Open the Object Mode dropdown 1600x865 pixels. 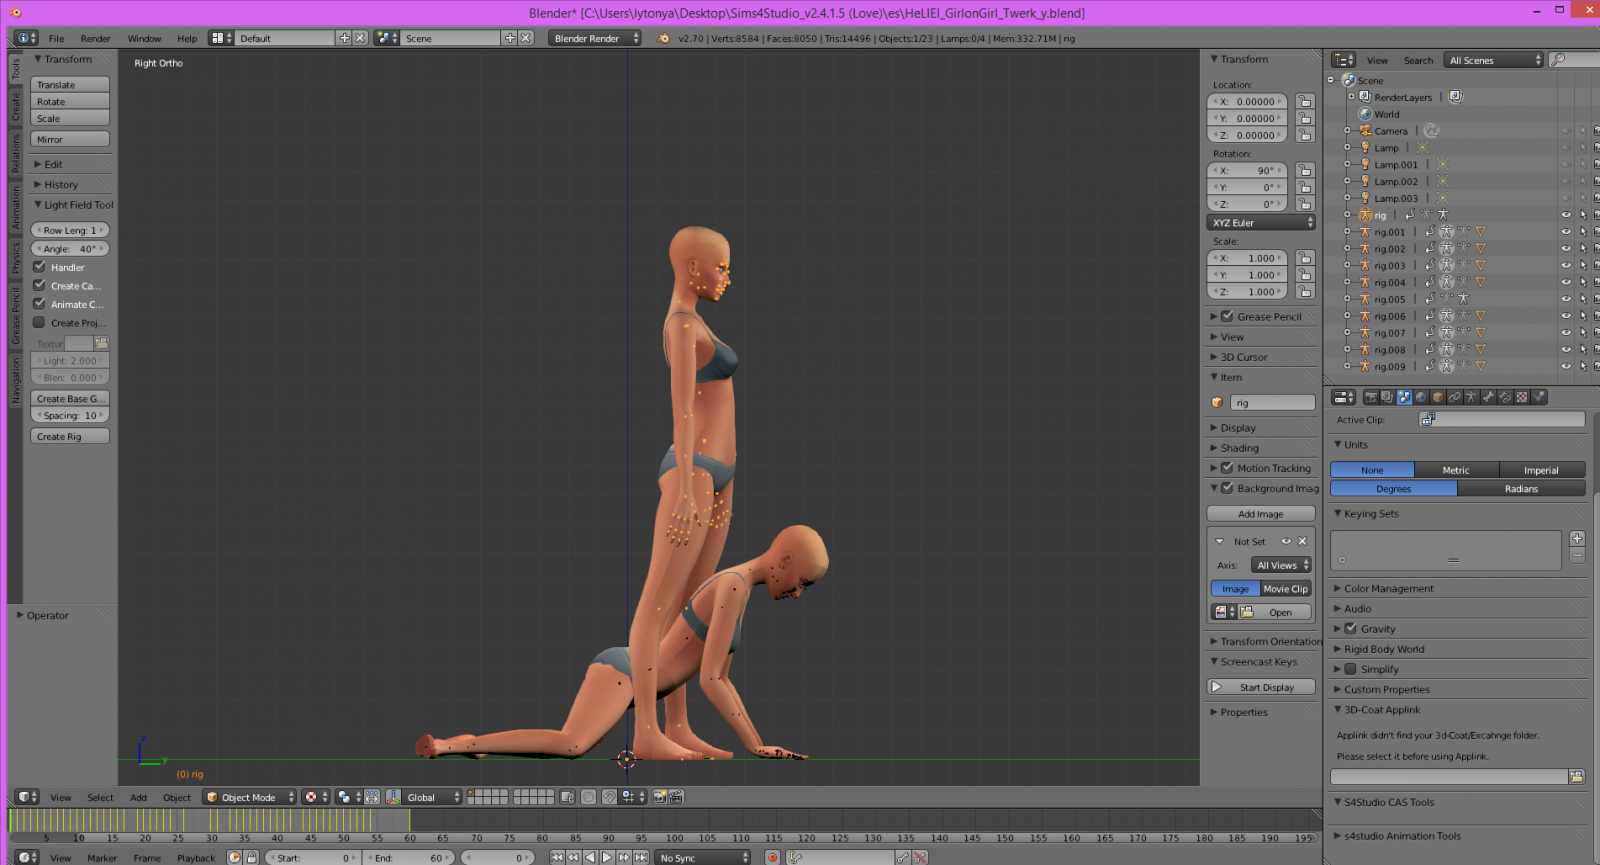point(250,797)
